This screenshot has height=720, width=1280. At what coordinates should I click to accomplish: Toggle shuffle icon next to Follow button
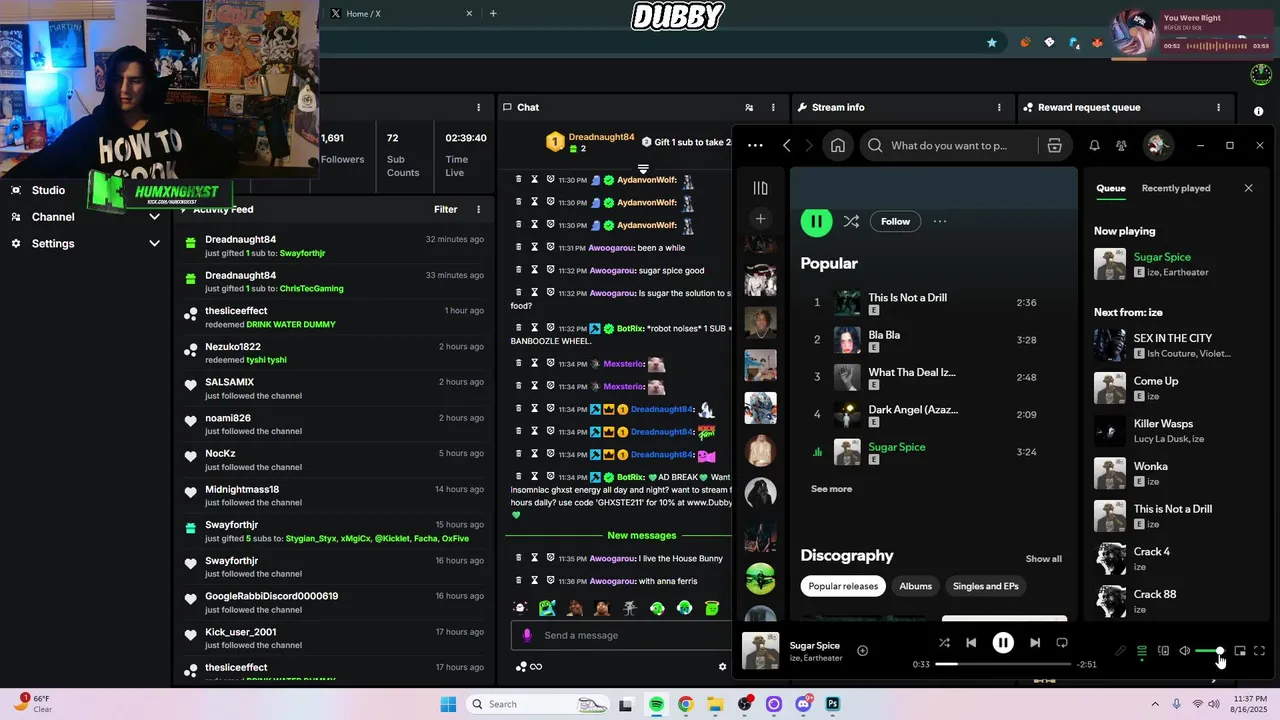click(x=851, y=222)
